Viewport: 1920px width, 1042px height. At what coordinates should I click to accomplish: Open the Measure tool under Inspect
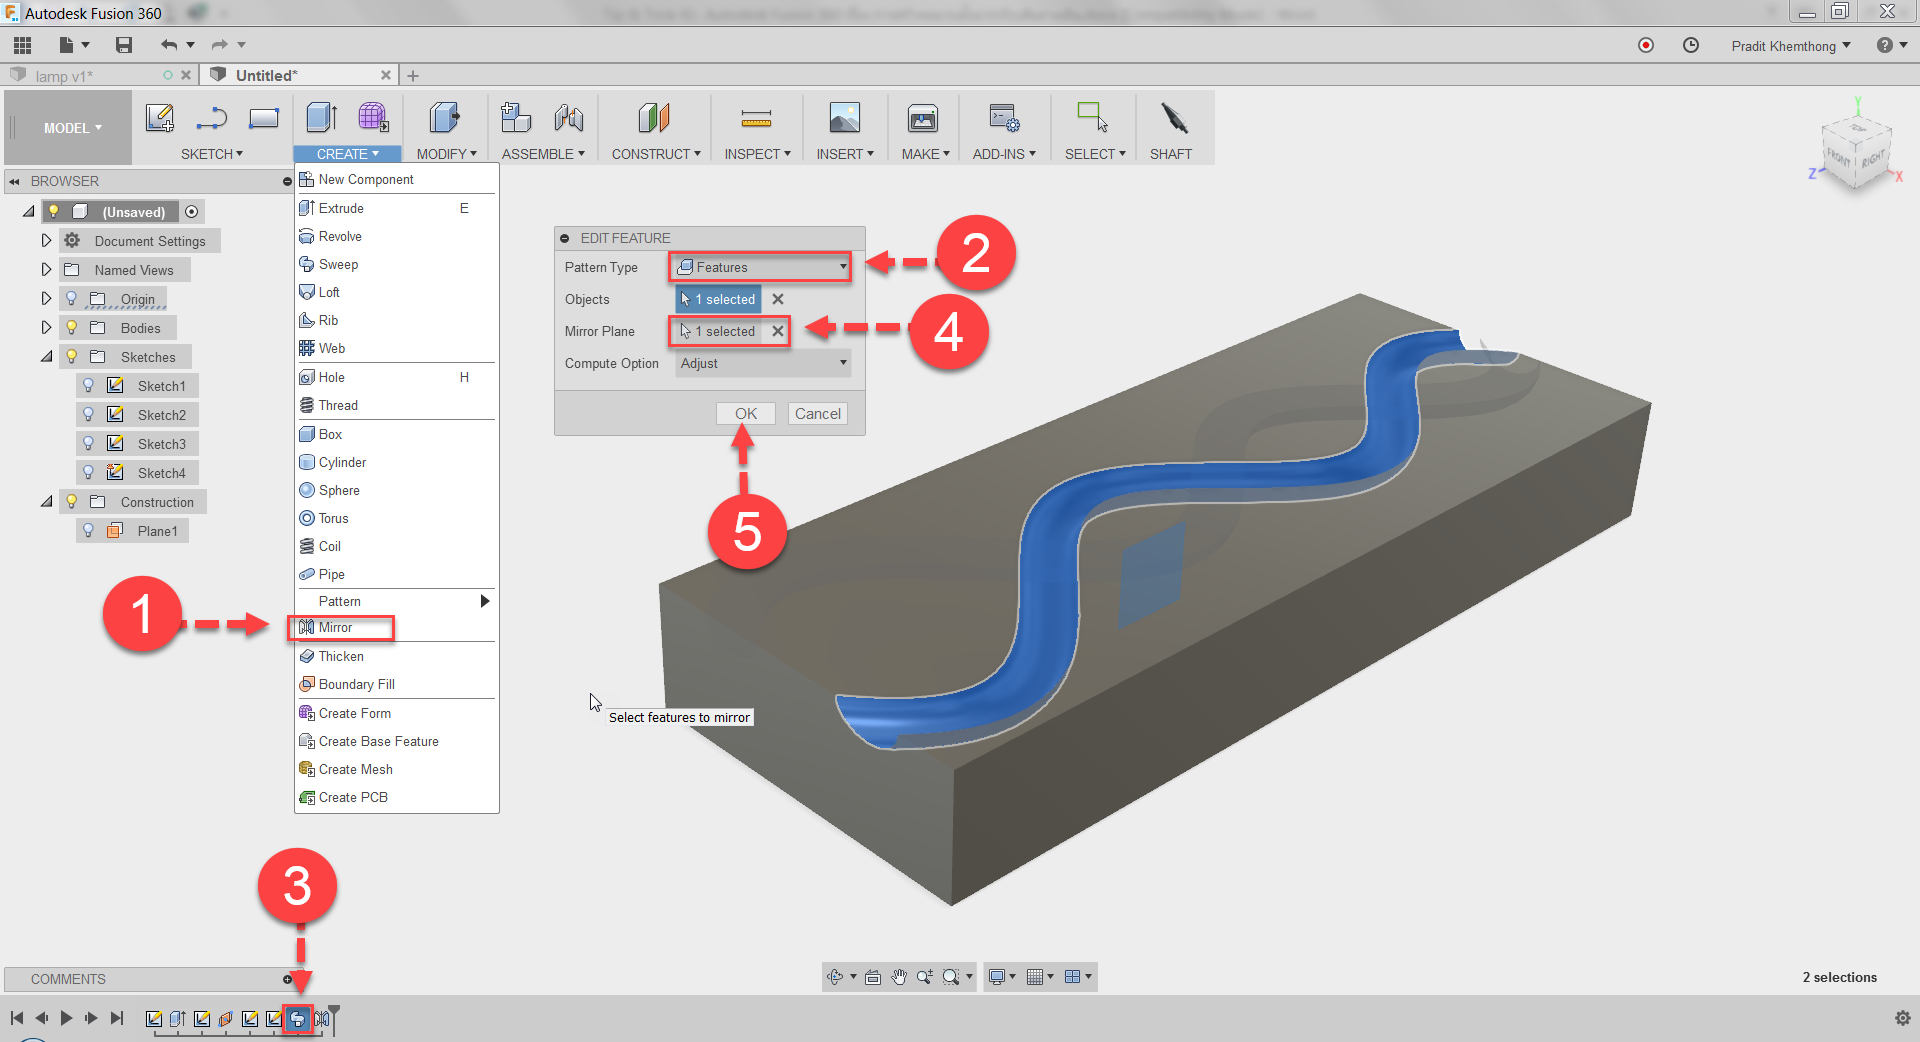point(757,120)
